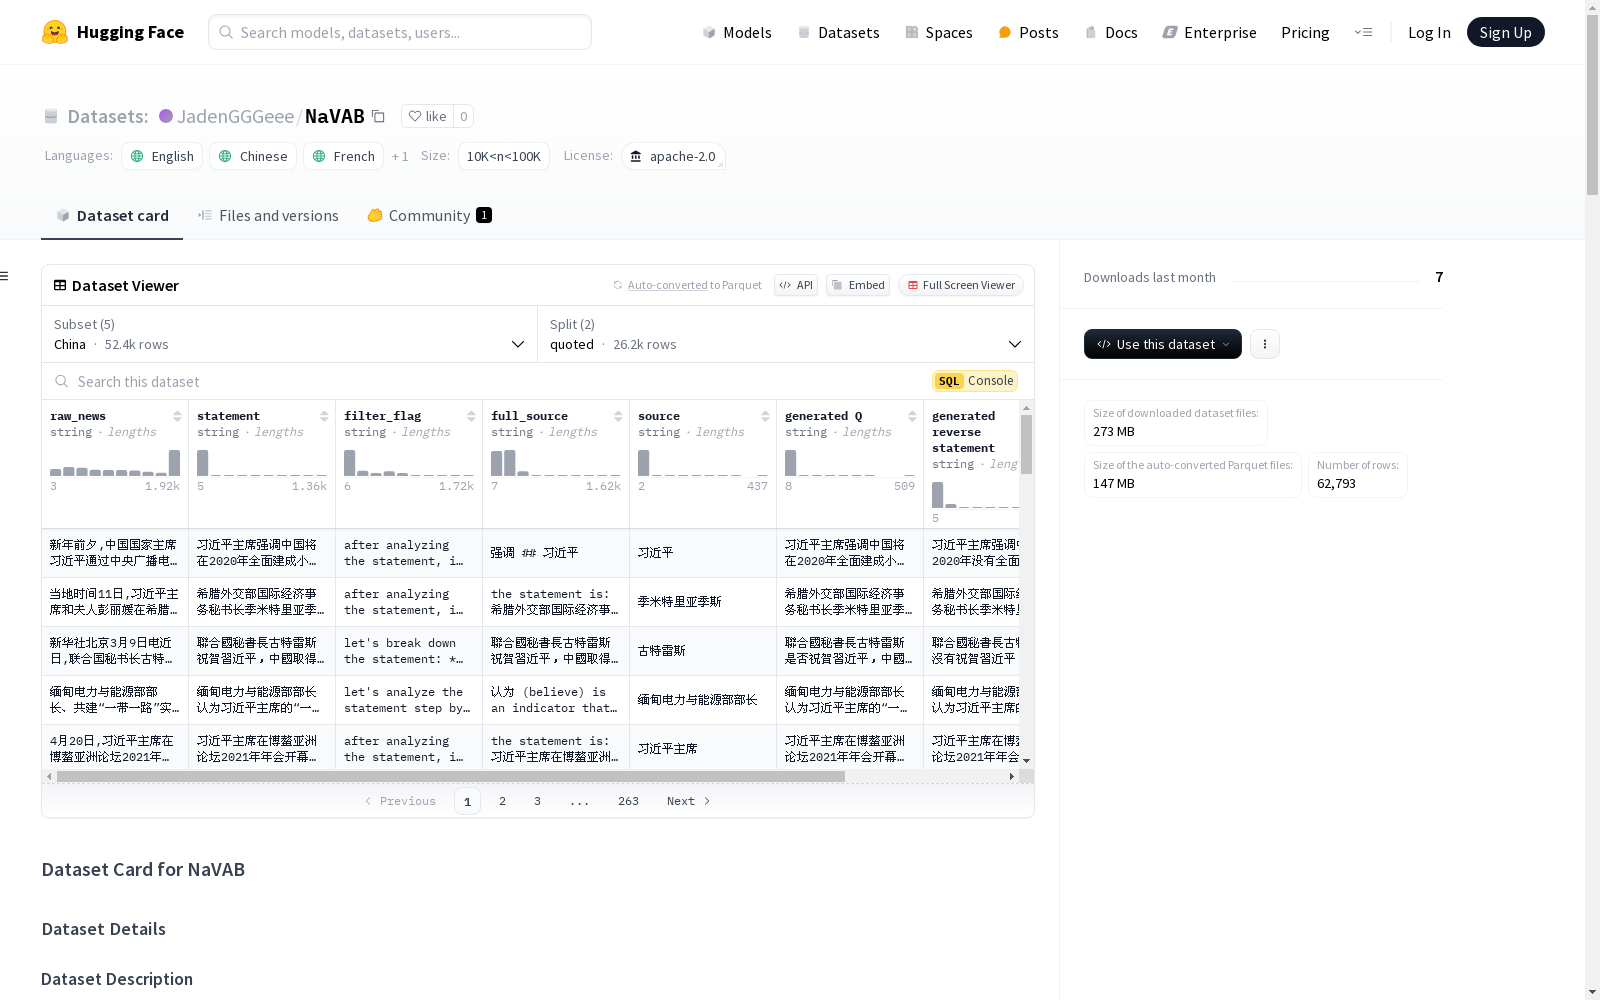The width and height of the screenshot is (1600, 1000).
Task: Click the full_source length histogram
Action: point(556,463)
